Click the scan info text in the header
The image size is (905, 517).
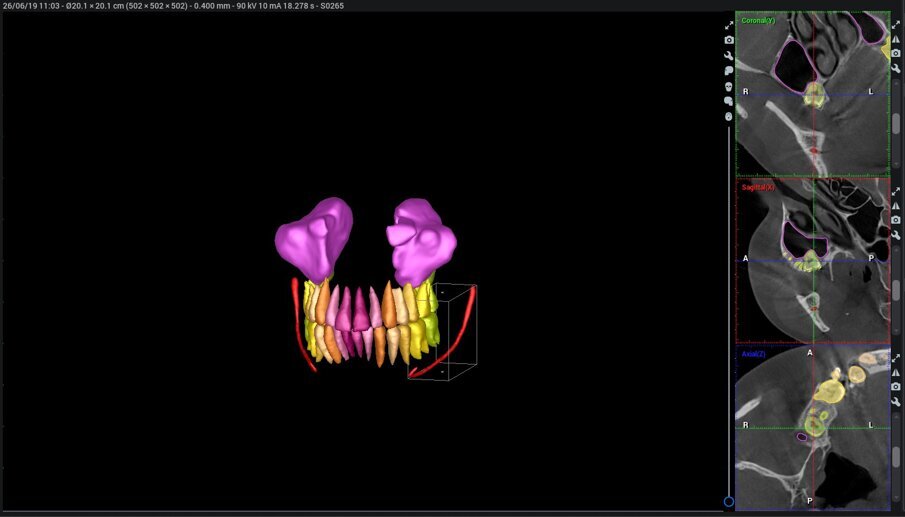[174, 6]
